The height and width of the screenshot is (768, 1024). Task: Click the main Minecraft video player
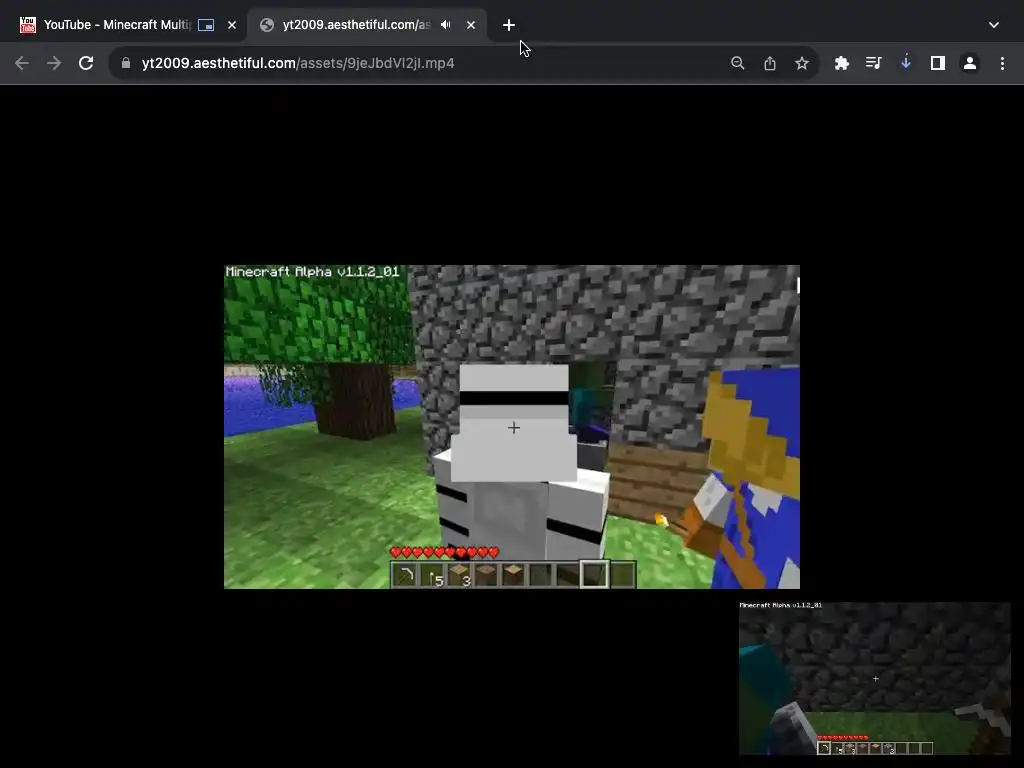512,426
